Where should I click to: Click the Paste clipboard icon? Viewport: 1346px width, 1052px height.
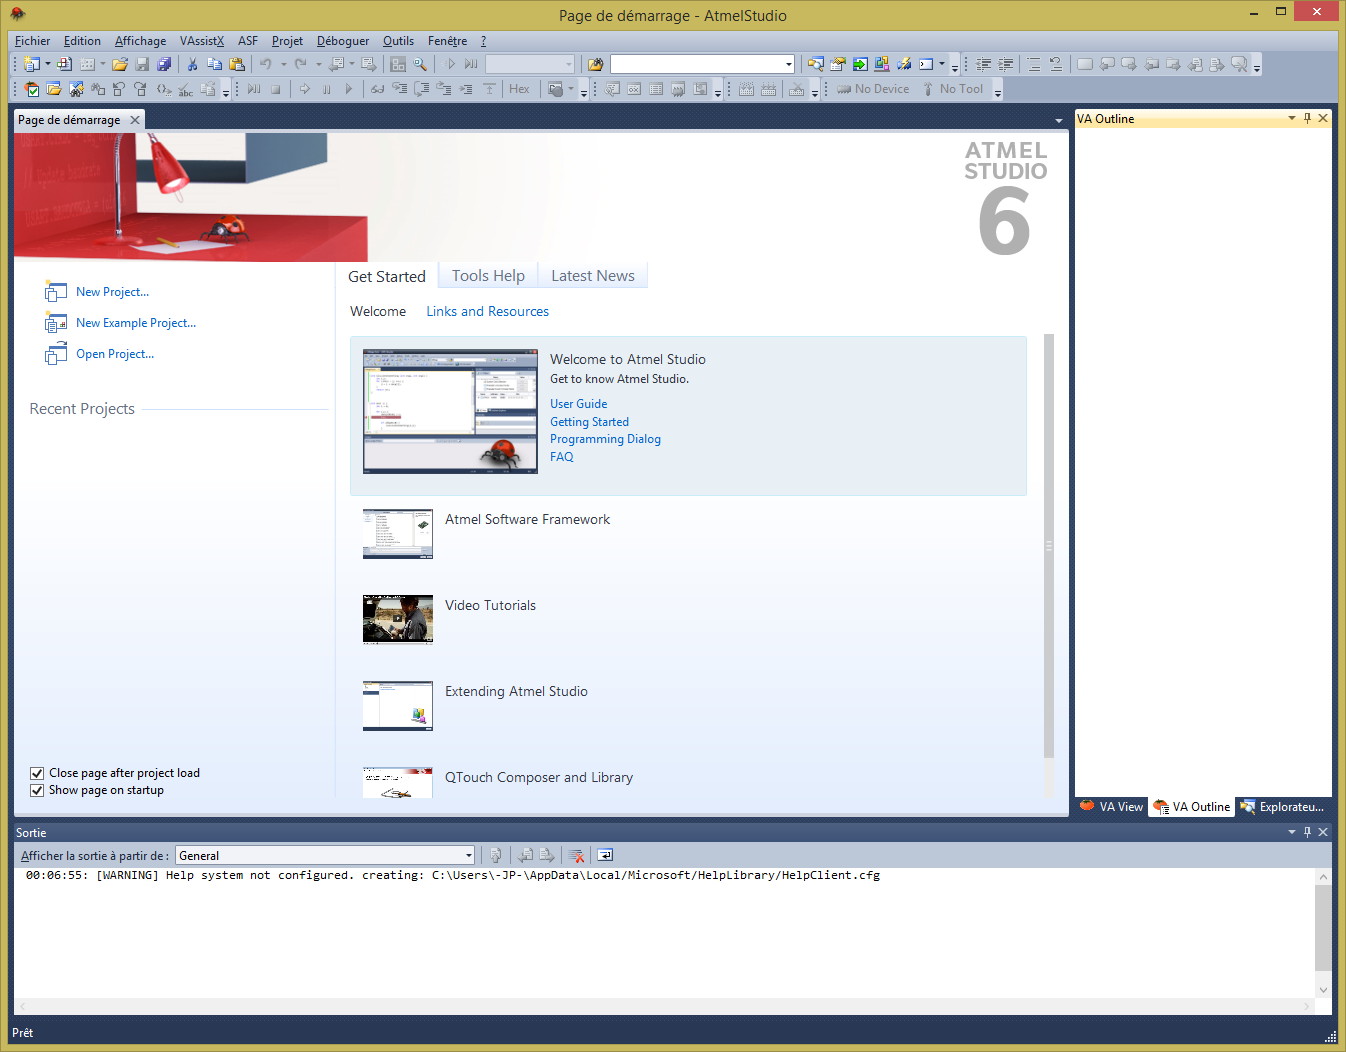[237, 64]
